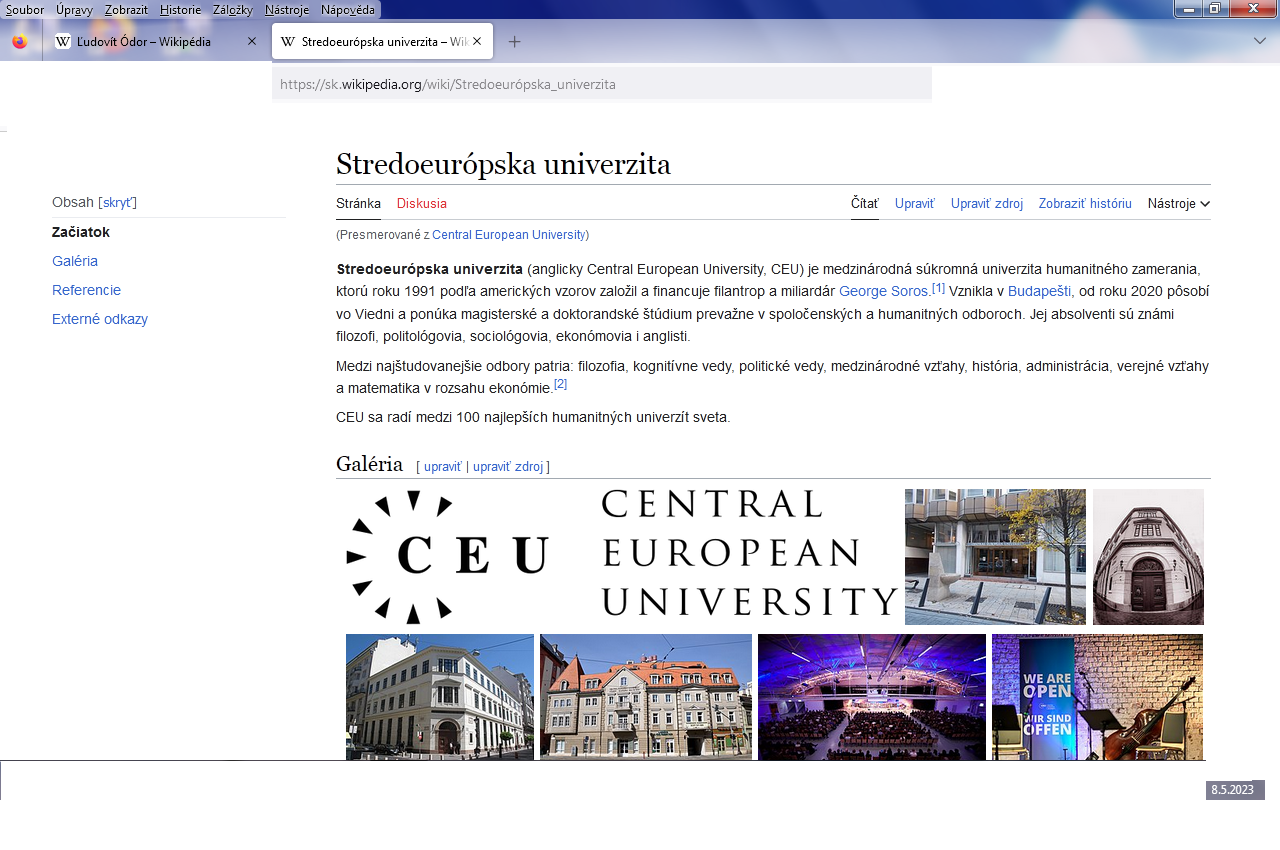Screen dimensions: 1280x850
Task: Open the Zobrazit menu
Action: pos(126,10)
